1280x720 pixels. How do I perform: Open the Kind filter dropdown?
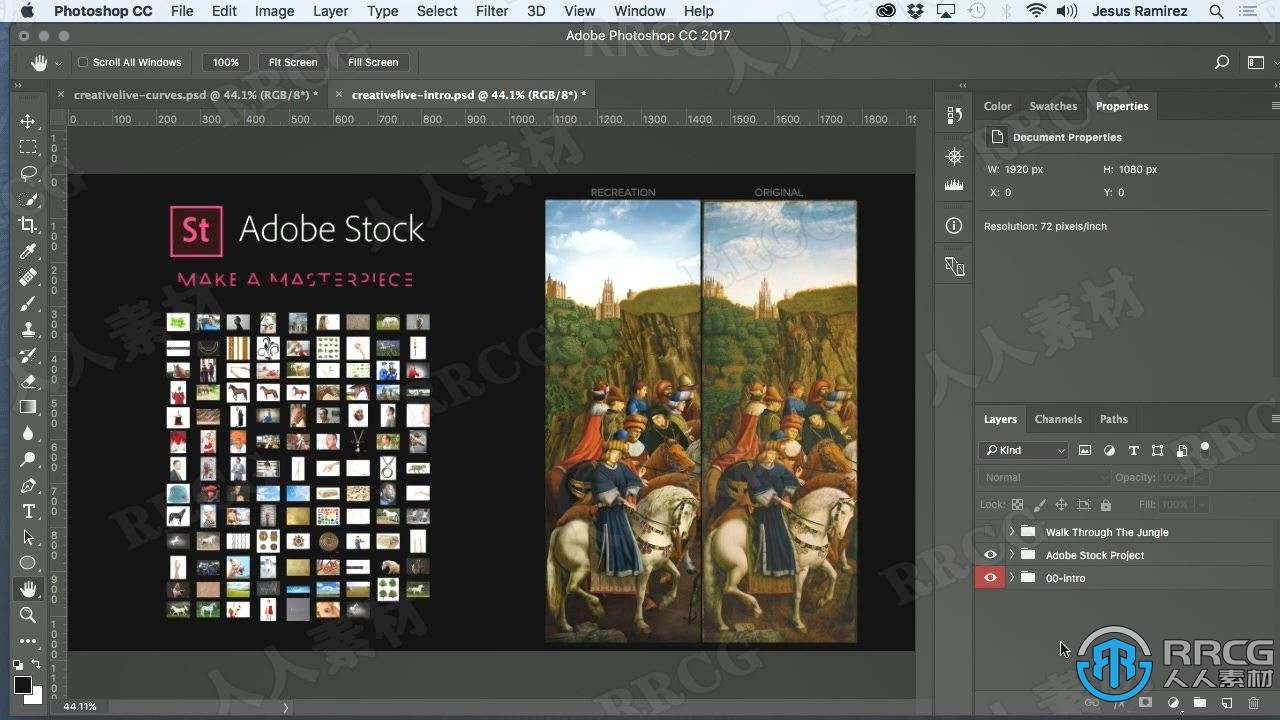click(1024, 450)
